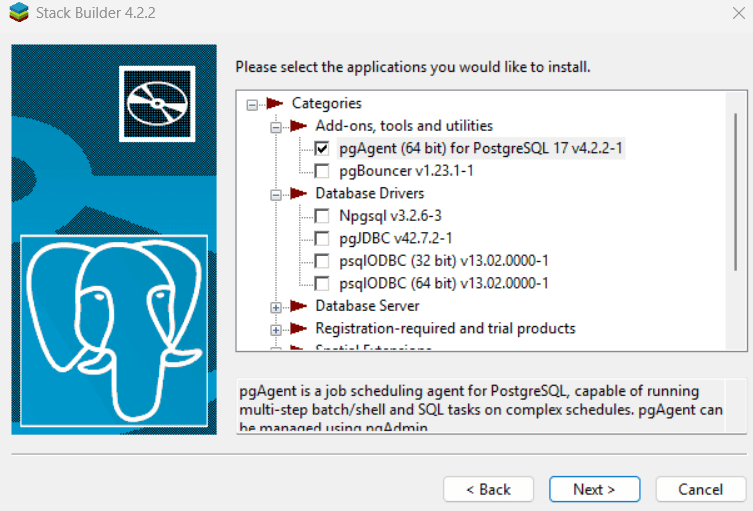Click the arrow icon beside Database Server
The width and height of the screenshot is (753, 511).
pyautogui.click(x=298, y=306)
